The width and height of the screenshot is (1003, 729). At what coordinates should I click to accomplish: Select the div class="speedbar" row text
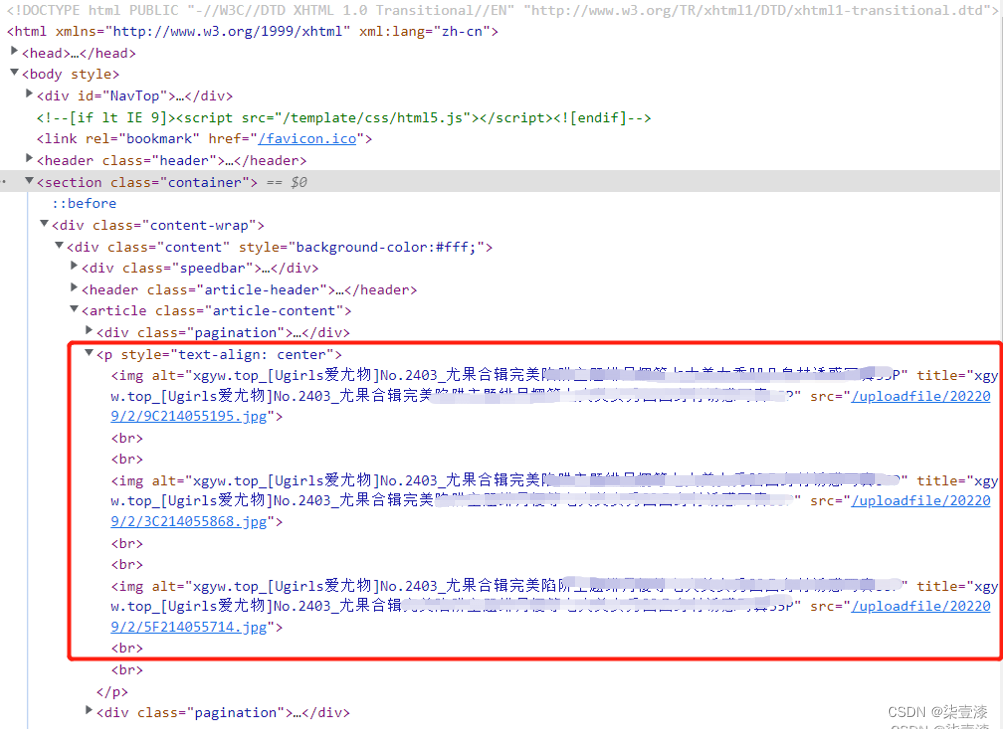(200, 268)
